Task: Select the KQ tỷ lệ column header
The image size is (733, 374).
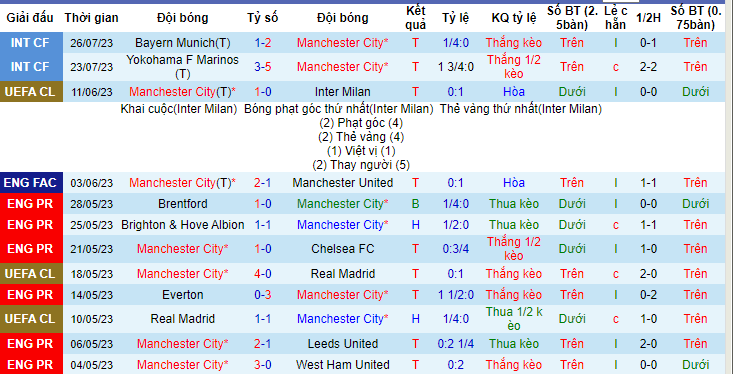Action: tap(514, 18)
